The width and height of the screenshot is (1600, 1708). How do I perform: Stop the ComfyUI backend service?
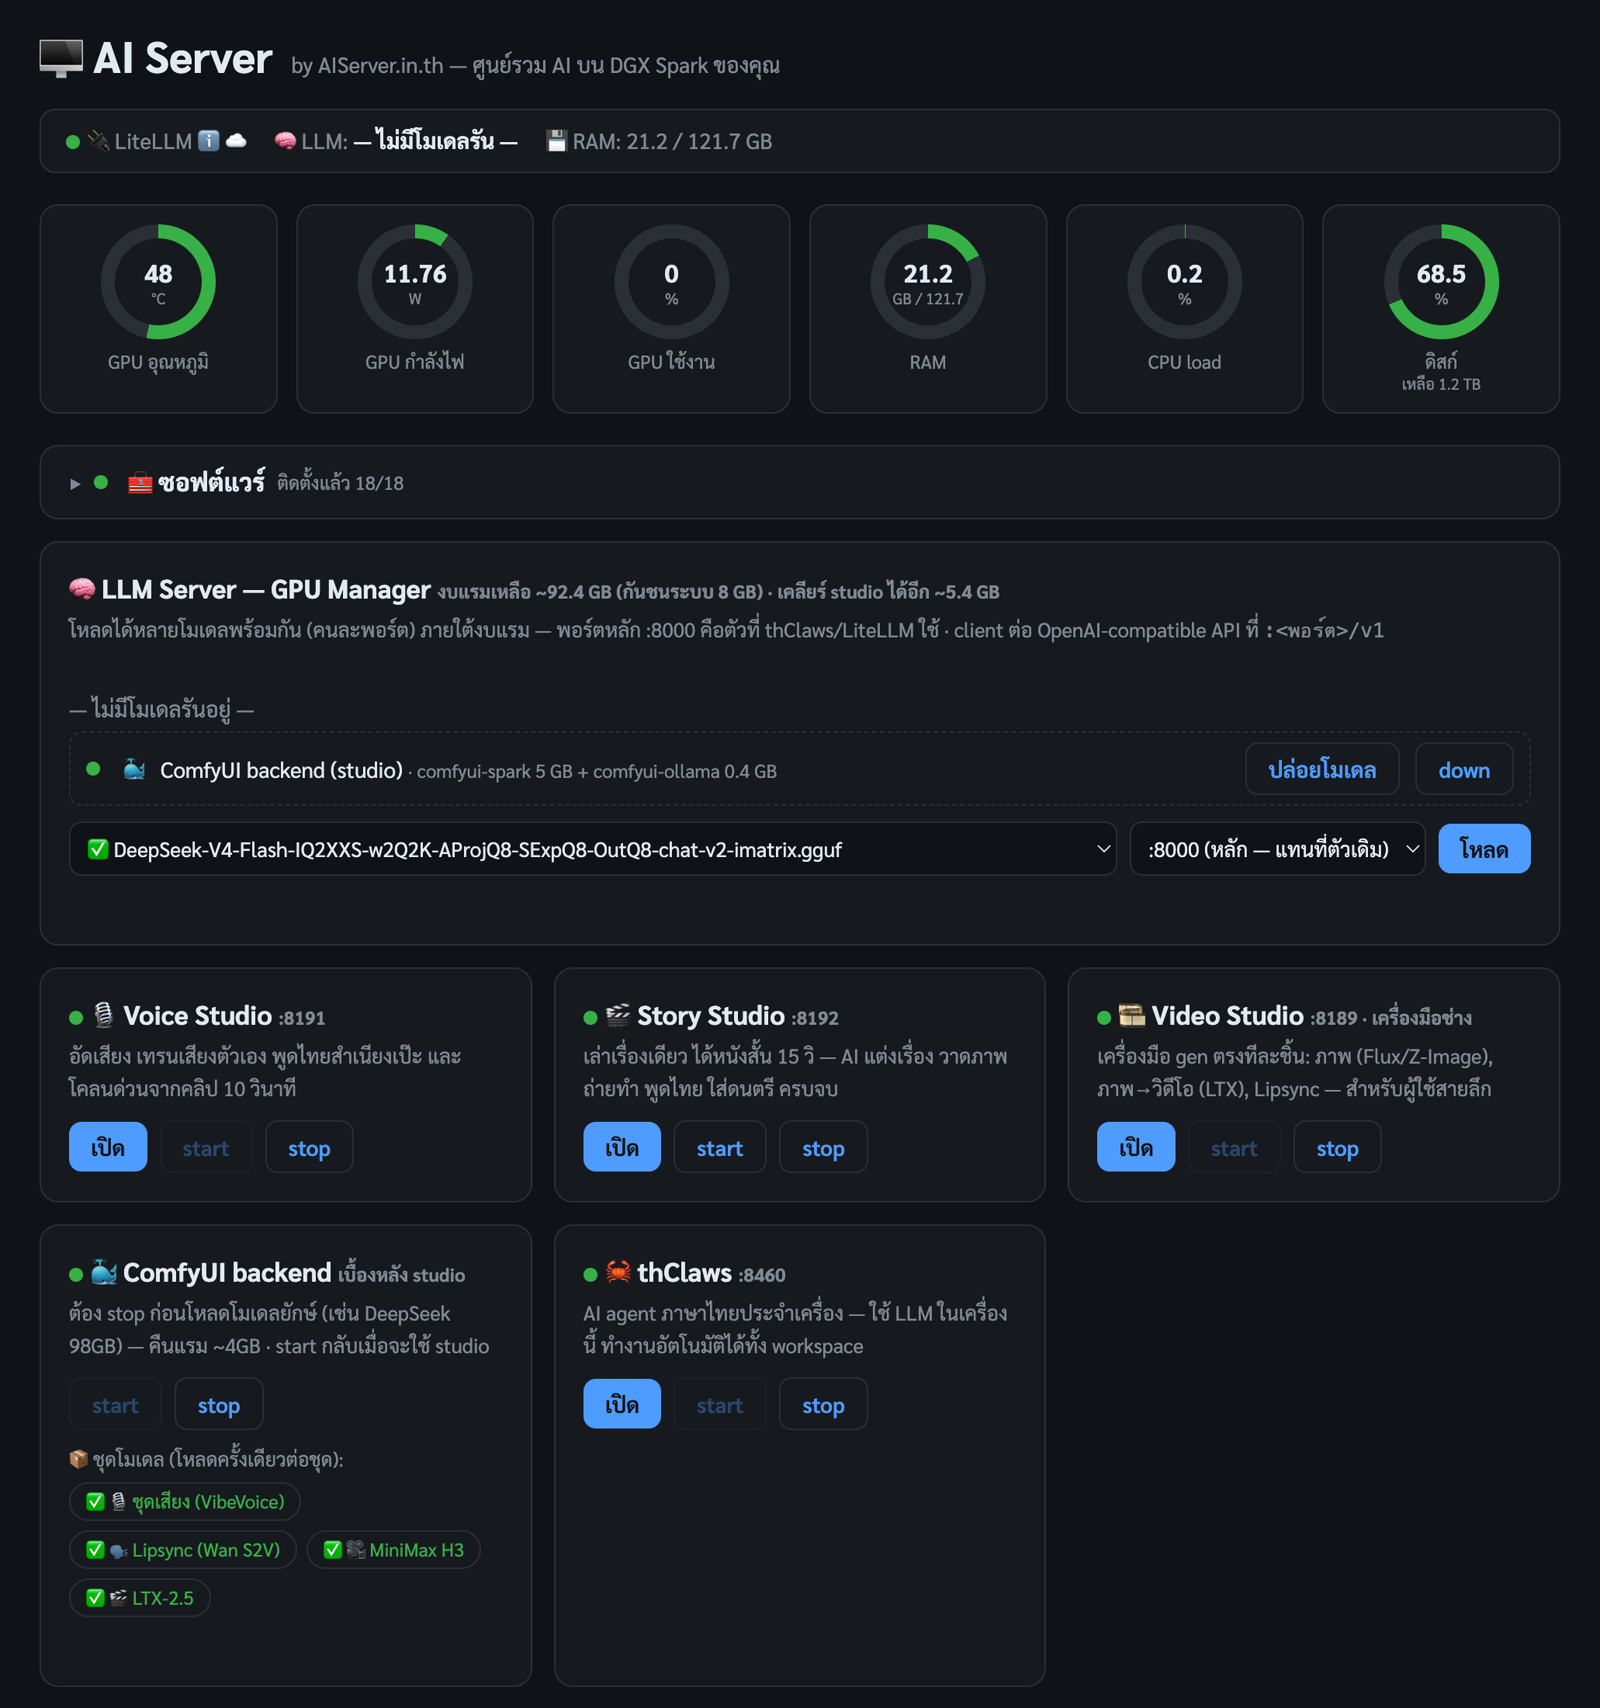click(219, 1404)
